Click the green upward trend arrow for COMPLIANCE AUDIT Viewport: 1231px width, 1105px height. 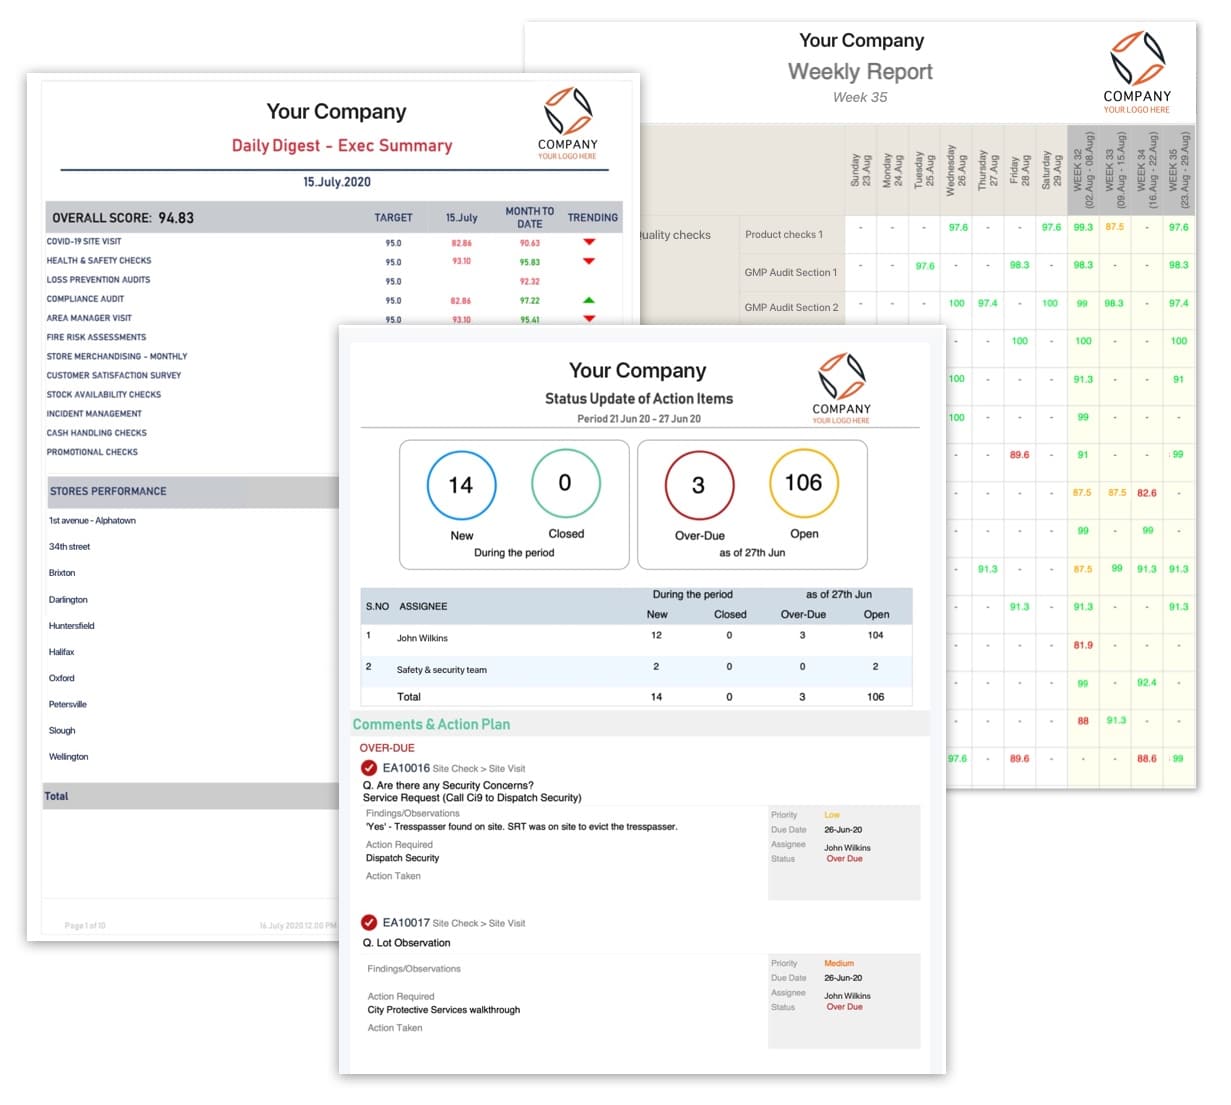pyautogui.click(x=590, y=299)
